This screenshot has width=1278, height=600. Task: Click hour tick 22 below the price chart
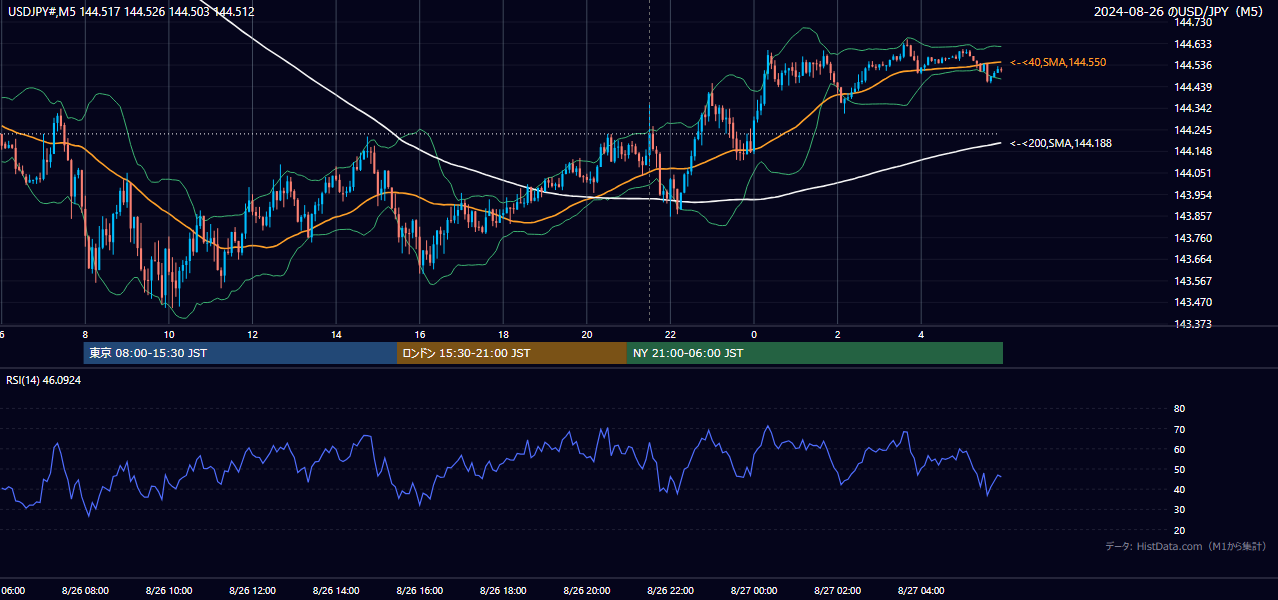tap(670, 335)
